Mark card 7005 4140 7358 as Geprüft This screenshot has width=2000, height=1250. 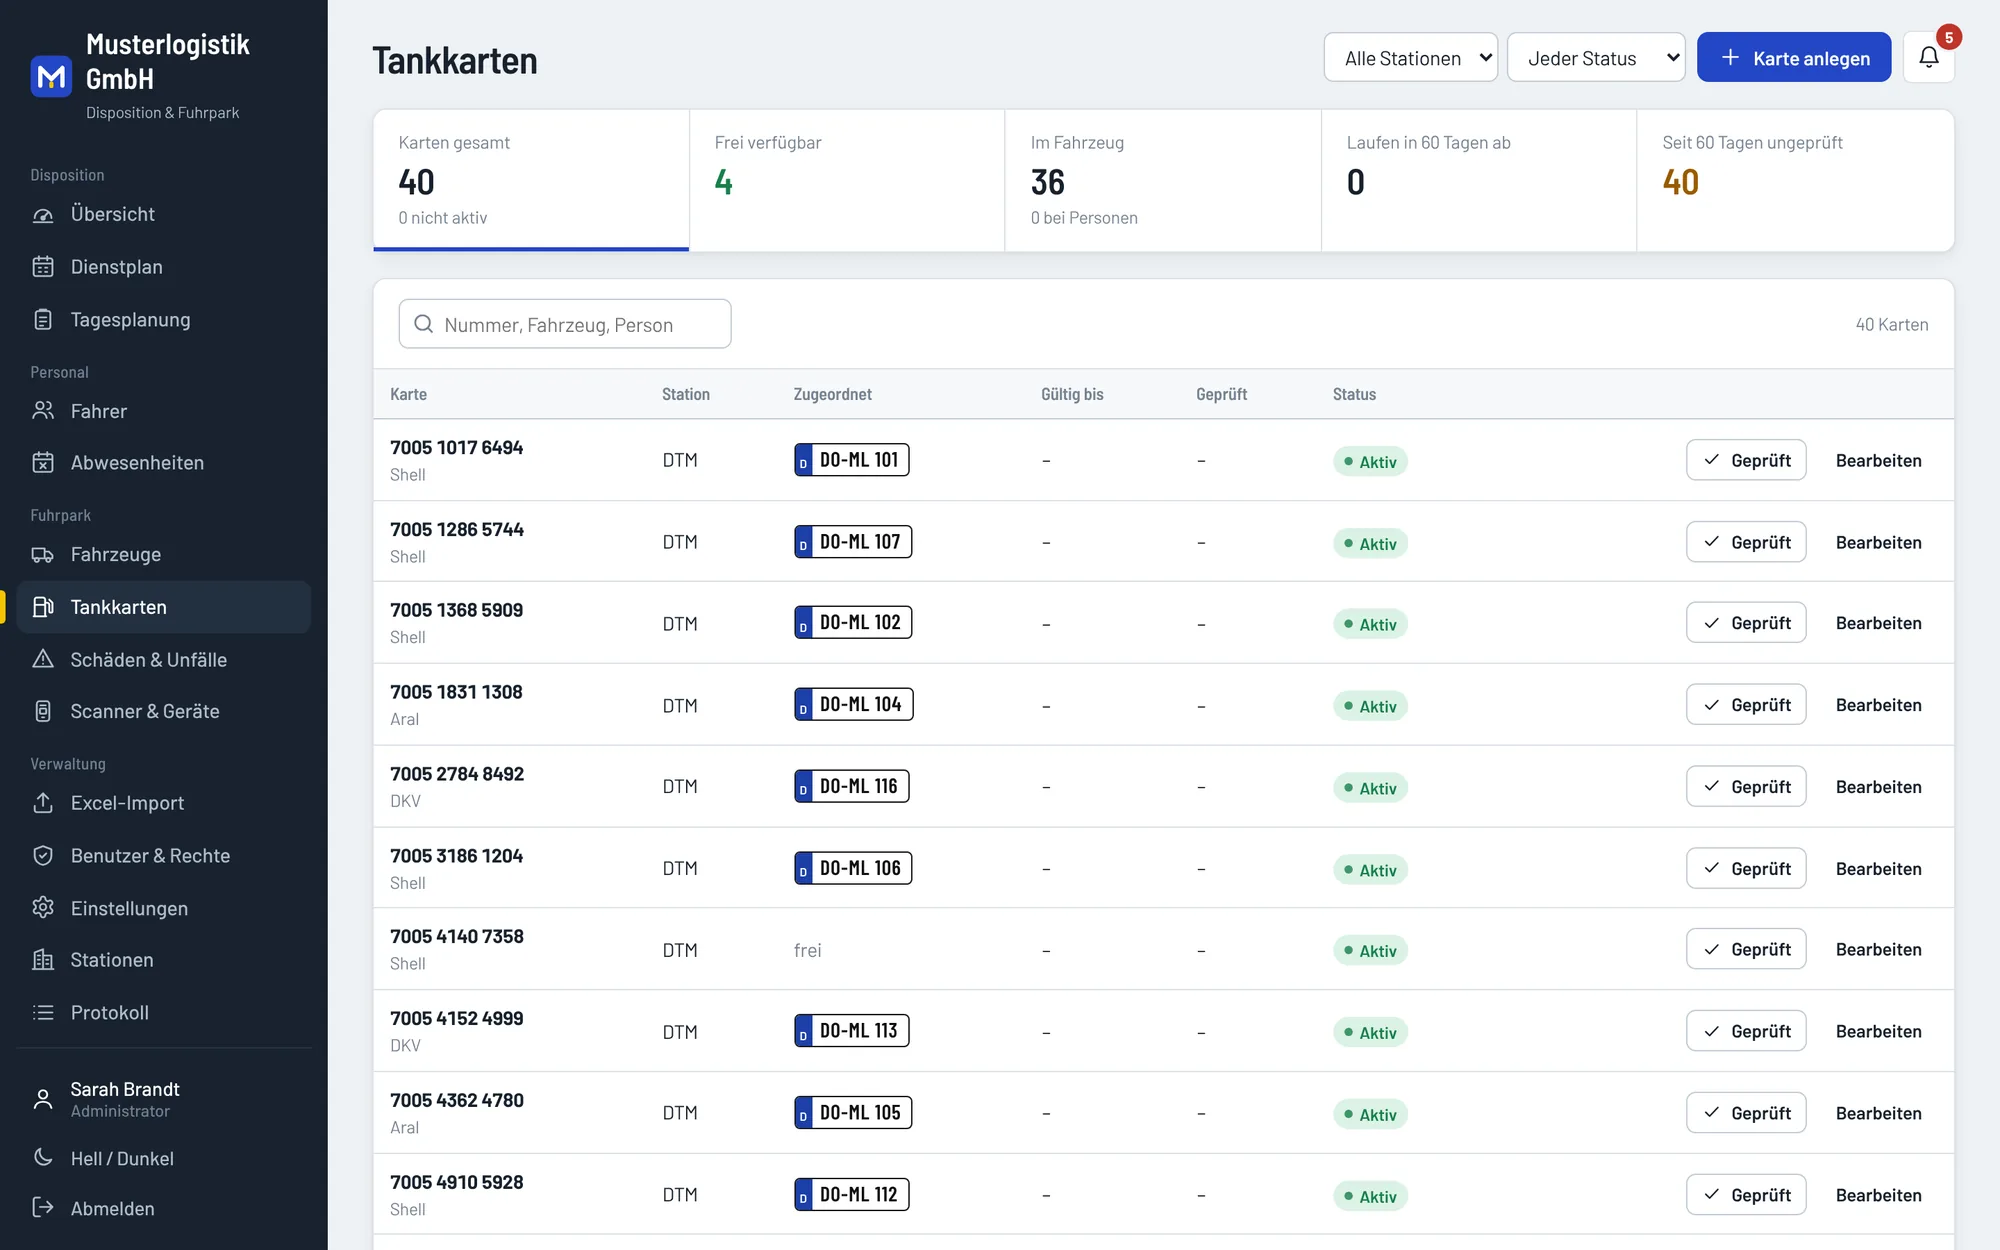click(1746, 949)
